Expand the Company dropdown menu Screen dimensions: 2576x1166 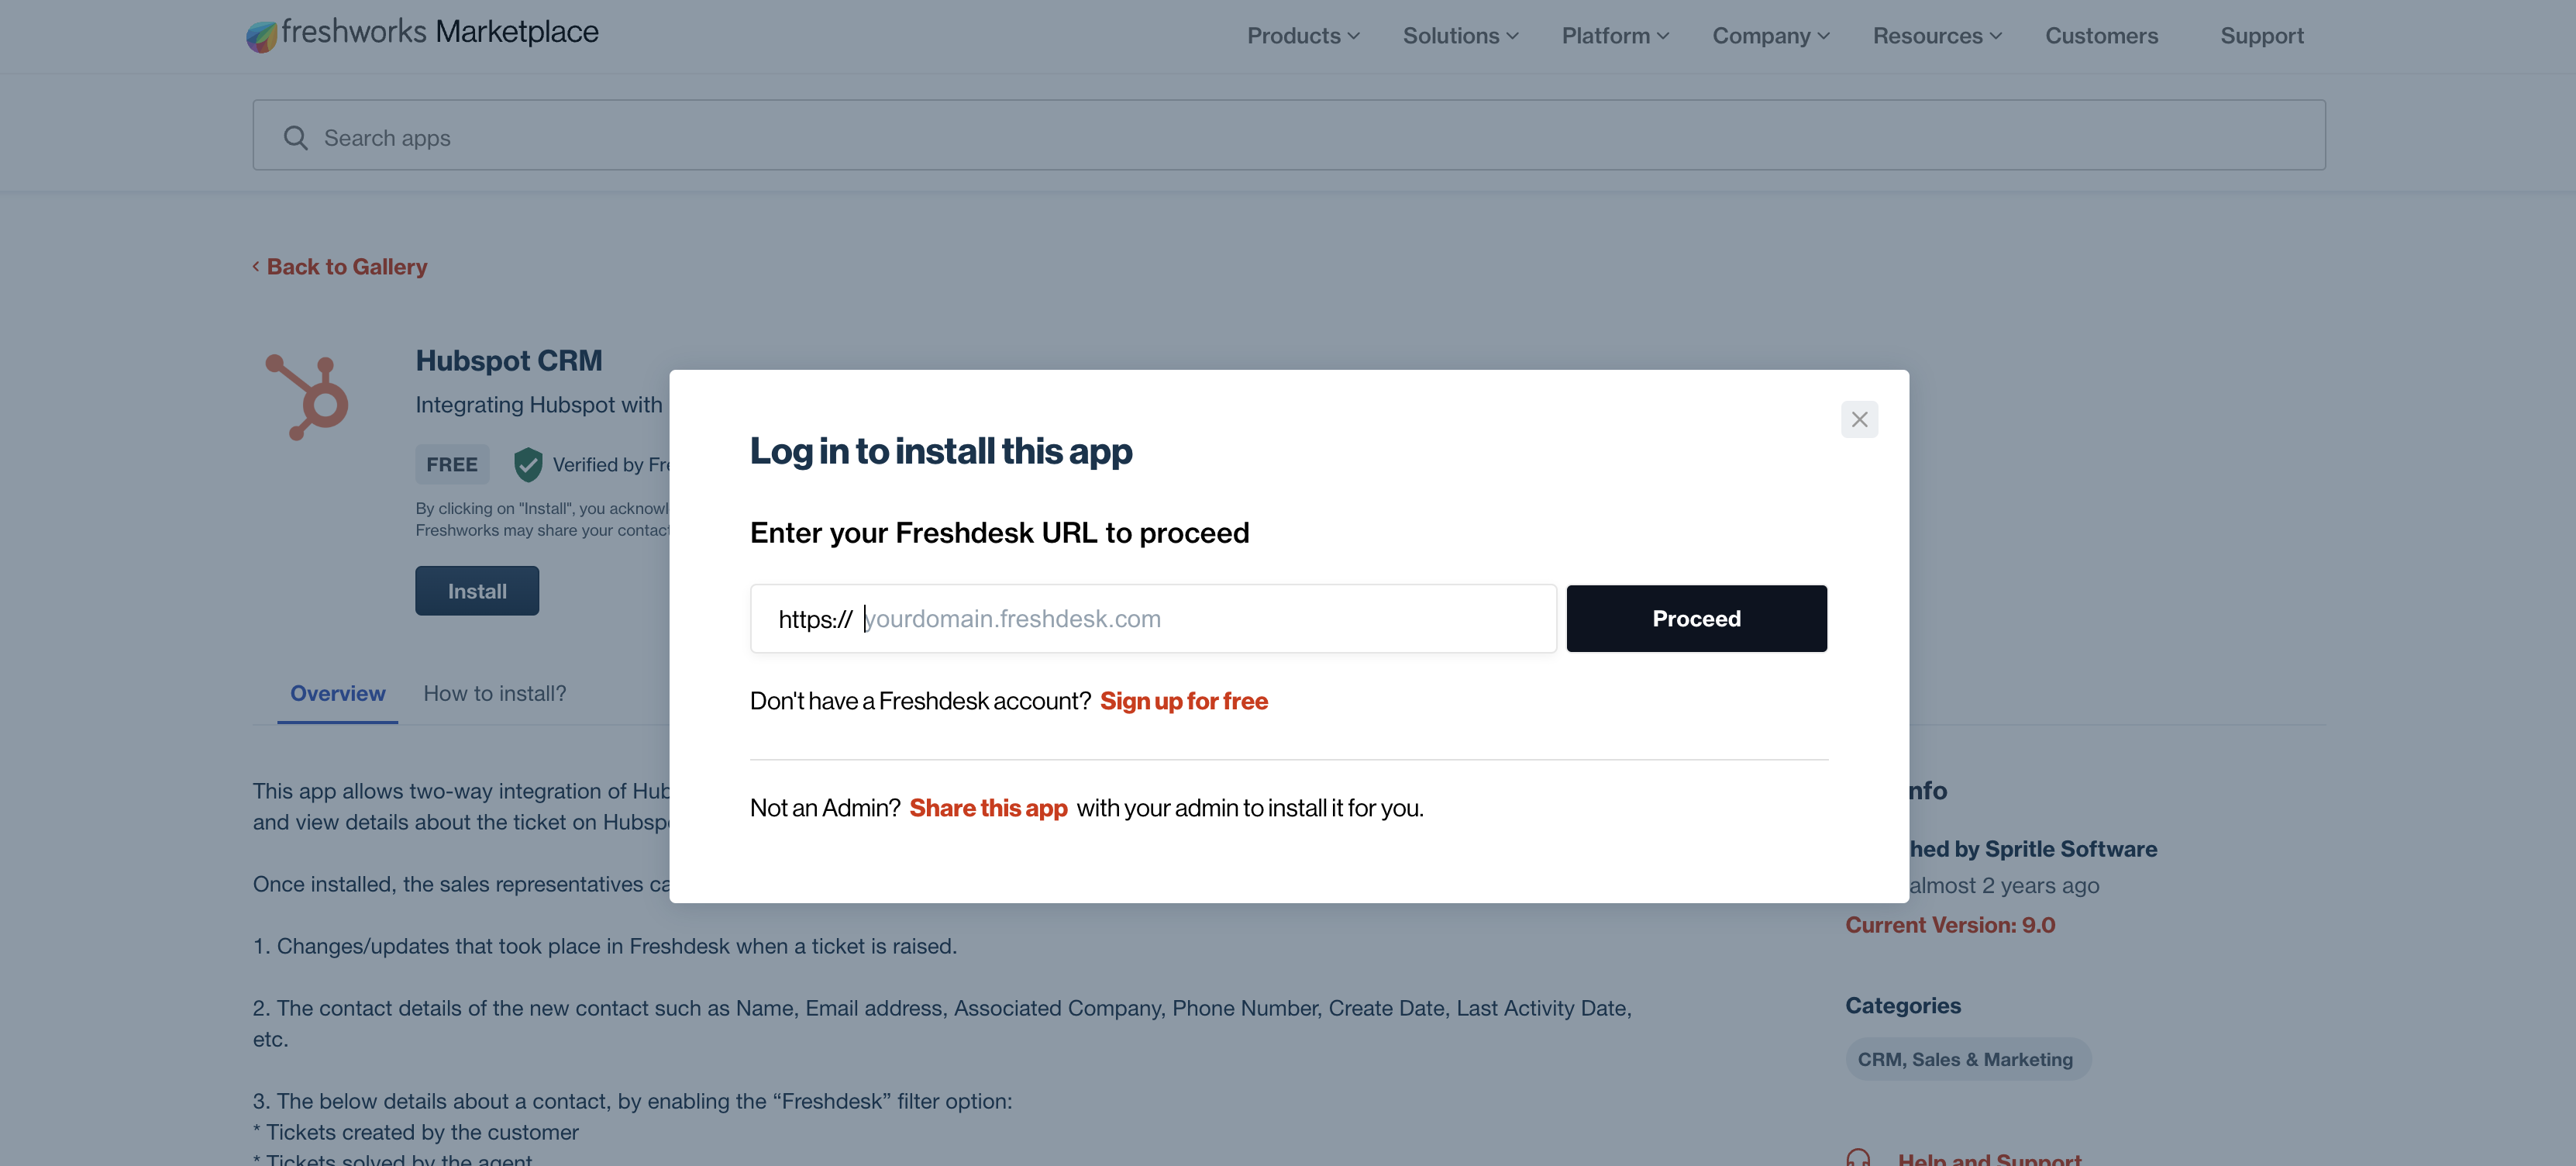[x=1771, y=36]
